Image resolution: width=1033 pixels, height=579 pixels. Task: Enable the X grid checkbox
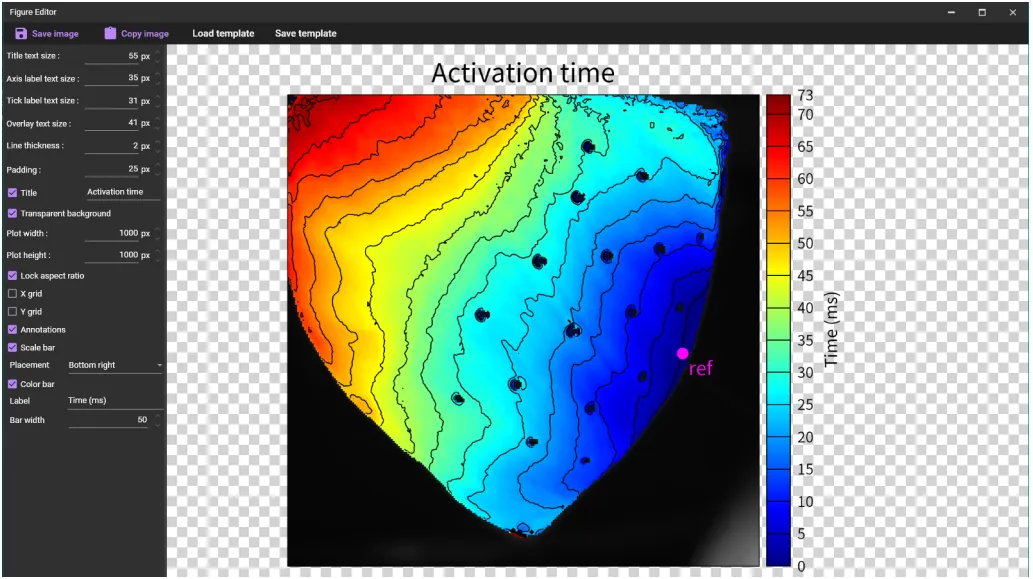12,294
